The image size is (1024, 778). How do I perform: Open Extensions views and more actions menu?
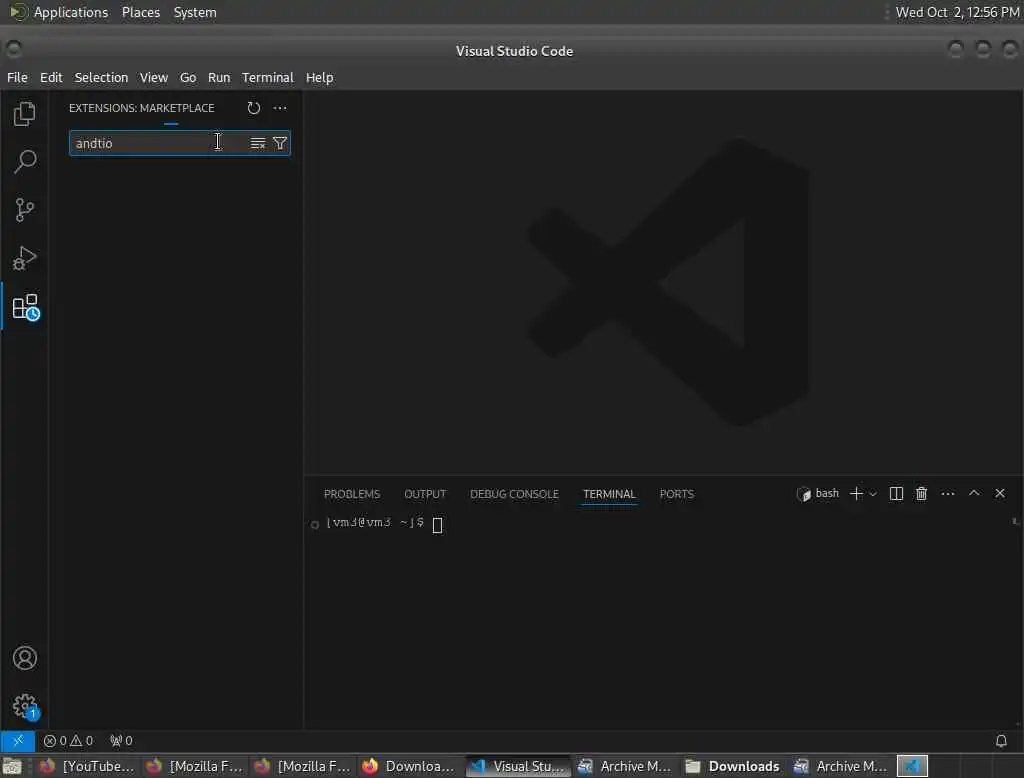[x=280, y=108]
